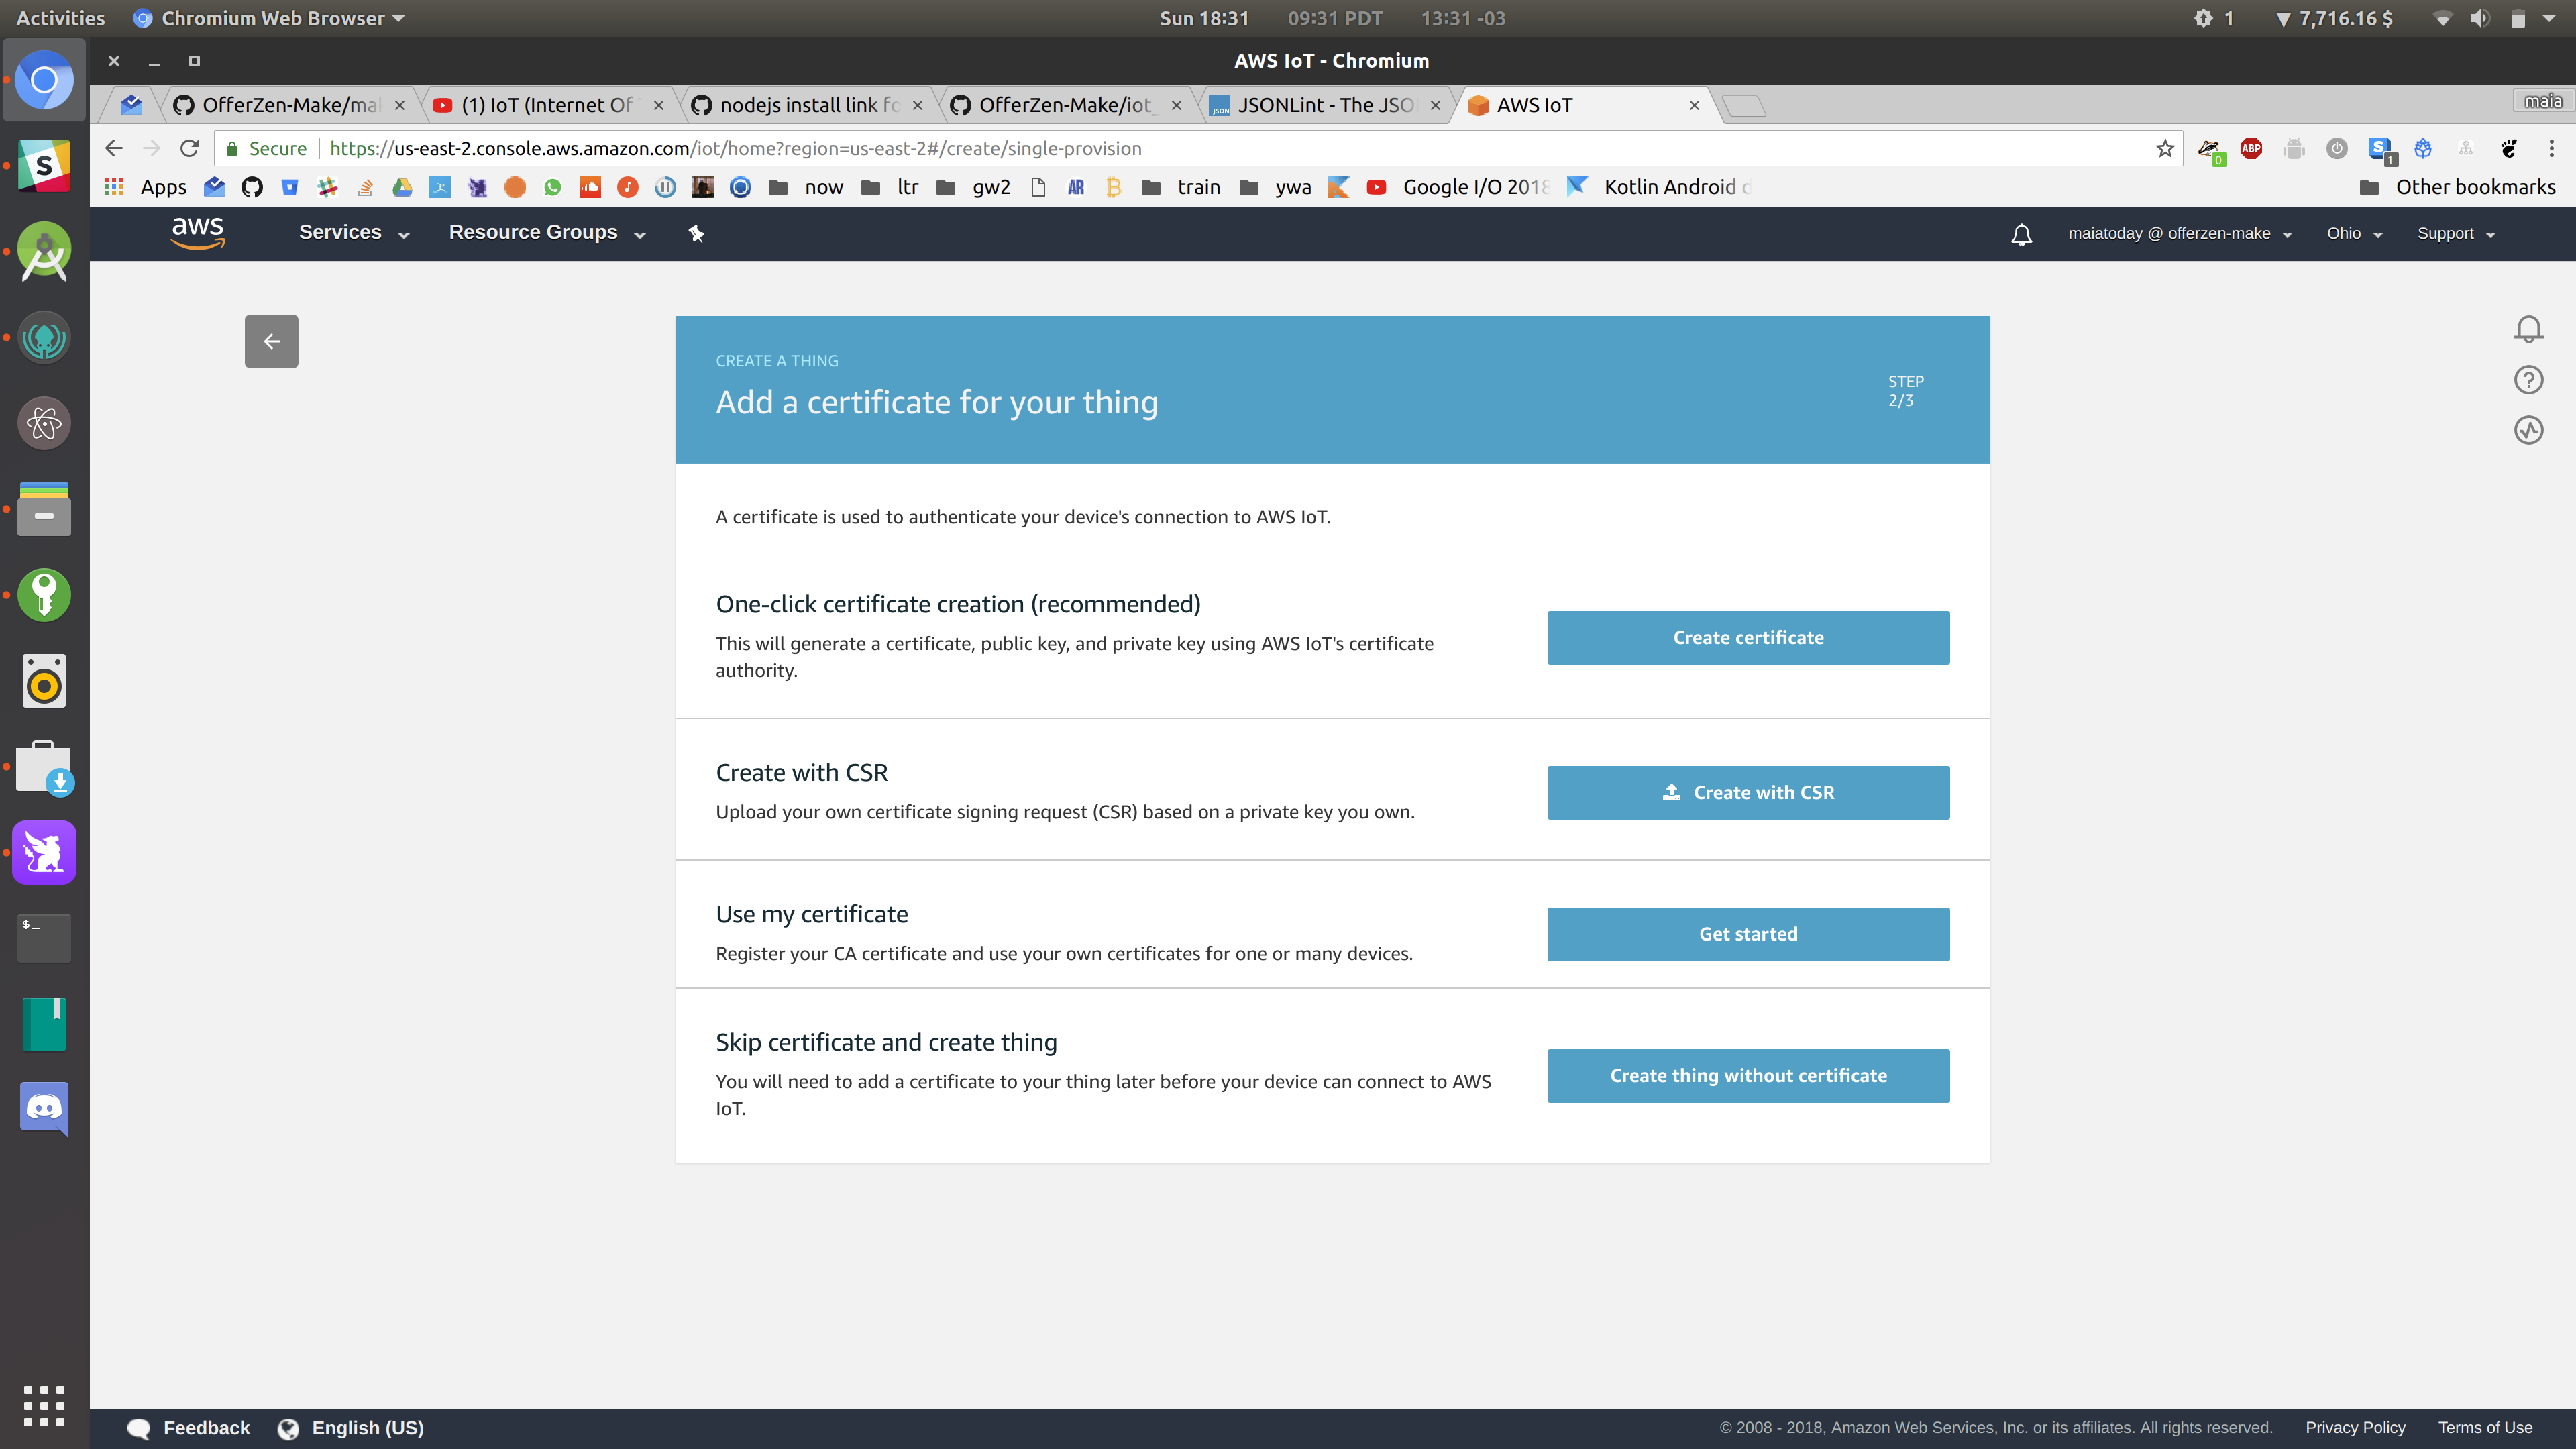Close the JSONLint tab
Viewport: 2576px width, 1449px height.
point(1435,105)
